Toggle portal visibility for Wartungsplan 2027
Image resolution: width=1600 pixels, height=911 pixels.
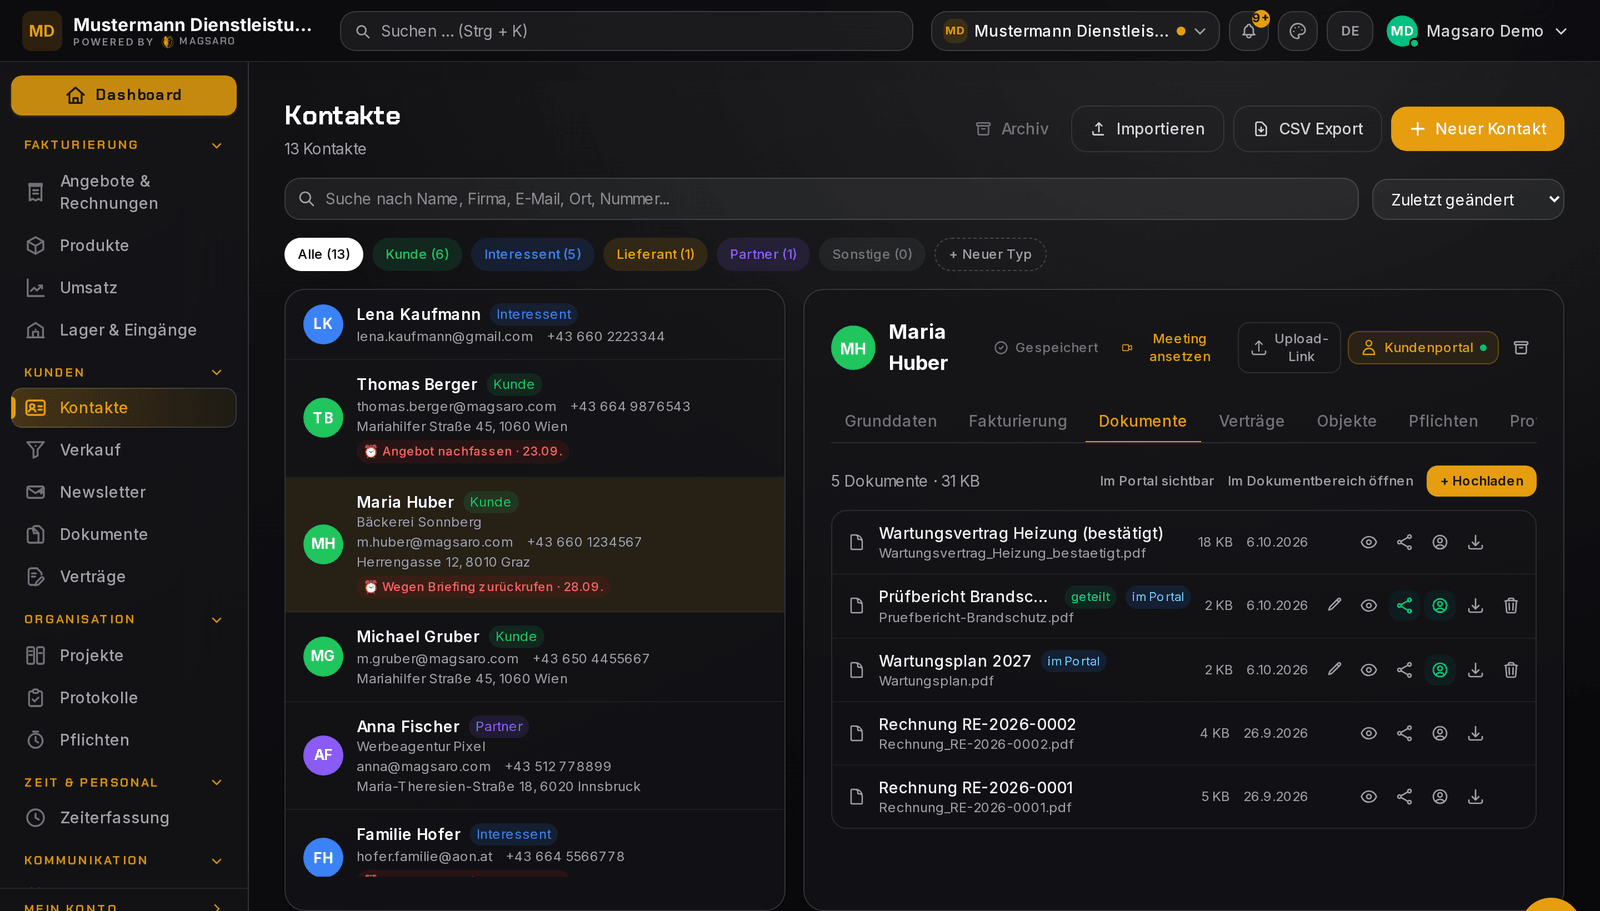pyautogui.click(x=1440, y=669)
